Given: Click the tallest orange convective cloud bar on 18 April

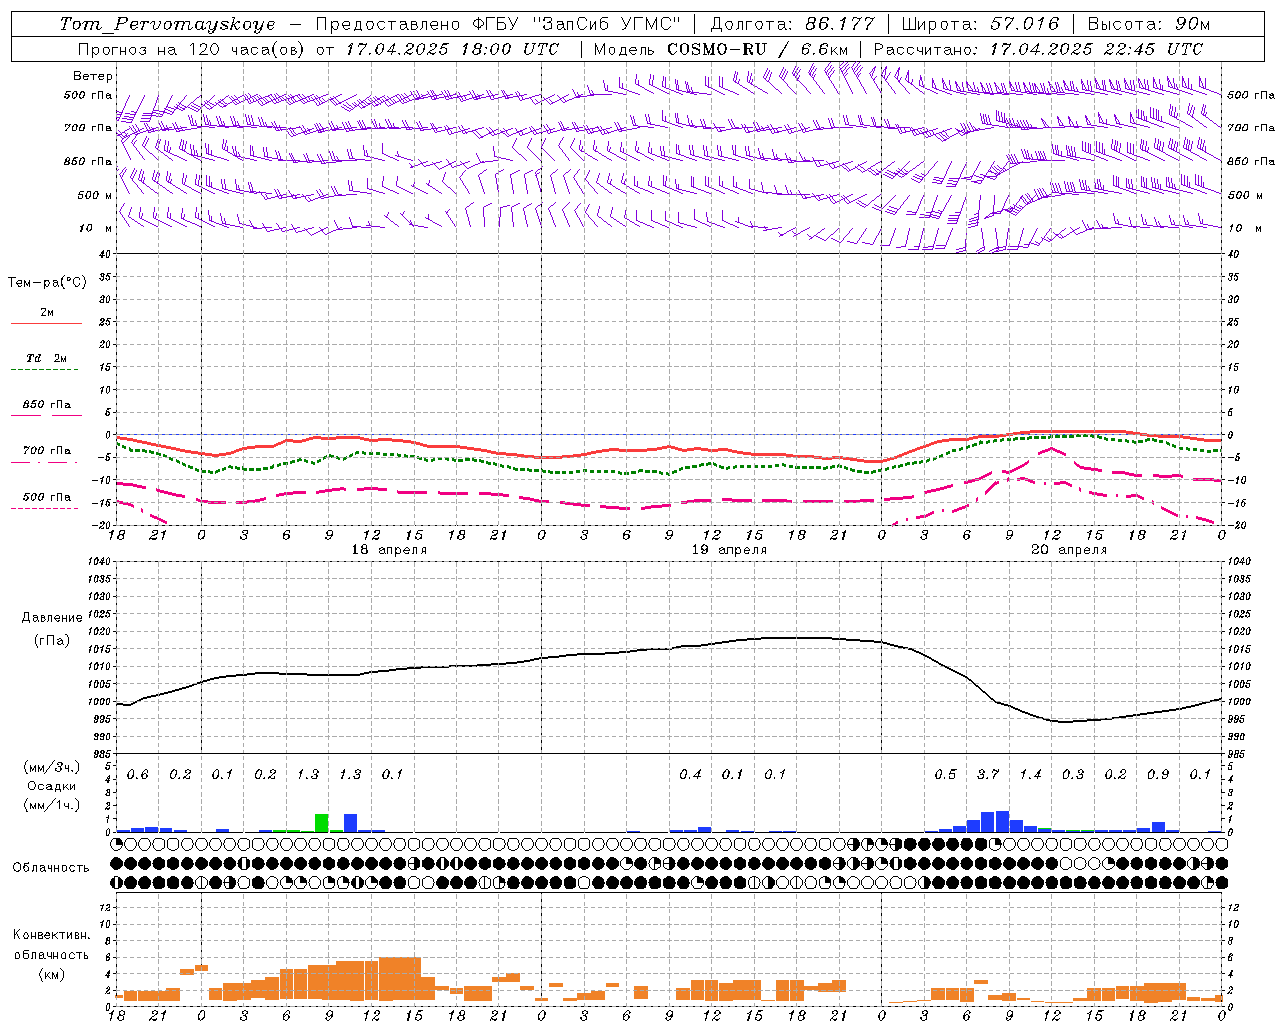Looking at the screenshot, I should pos(400,979).
